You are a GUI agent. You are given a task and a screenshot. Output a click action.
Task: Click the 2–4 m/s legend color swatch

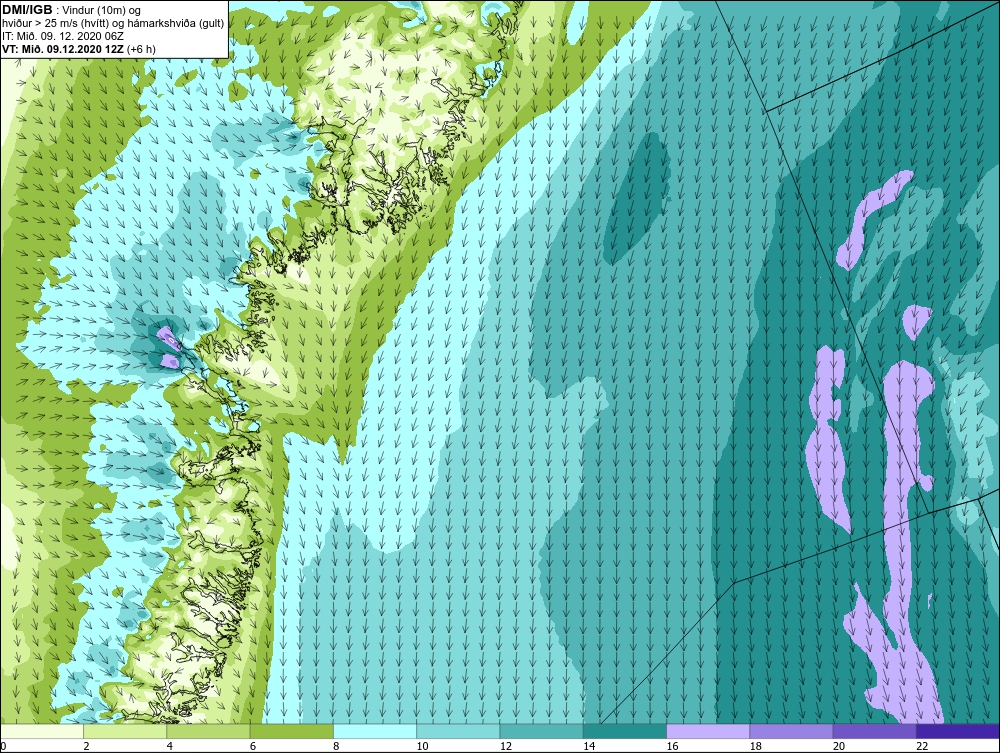click(125, 732)
